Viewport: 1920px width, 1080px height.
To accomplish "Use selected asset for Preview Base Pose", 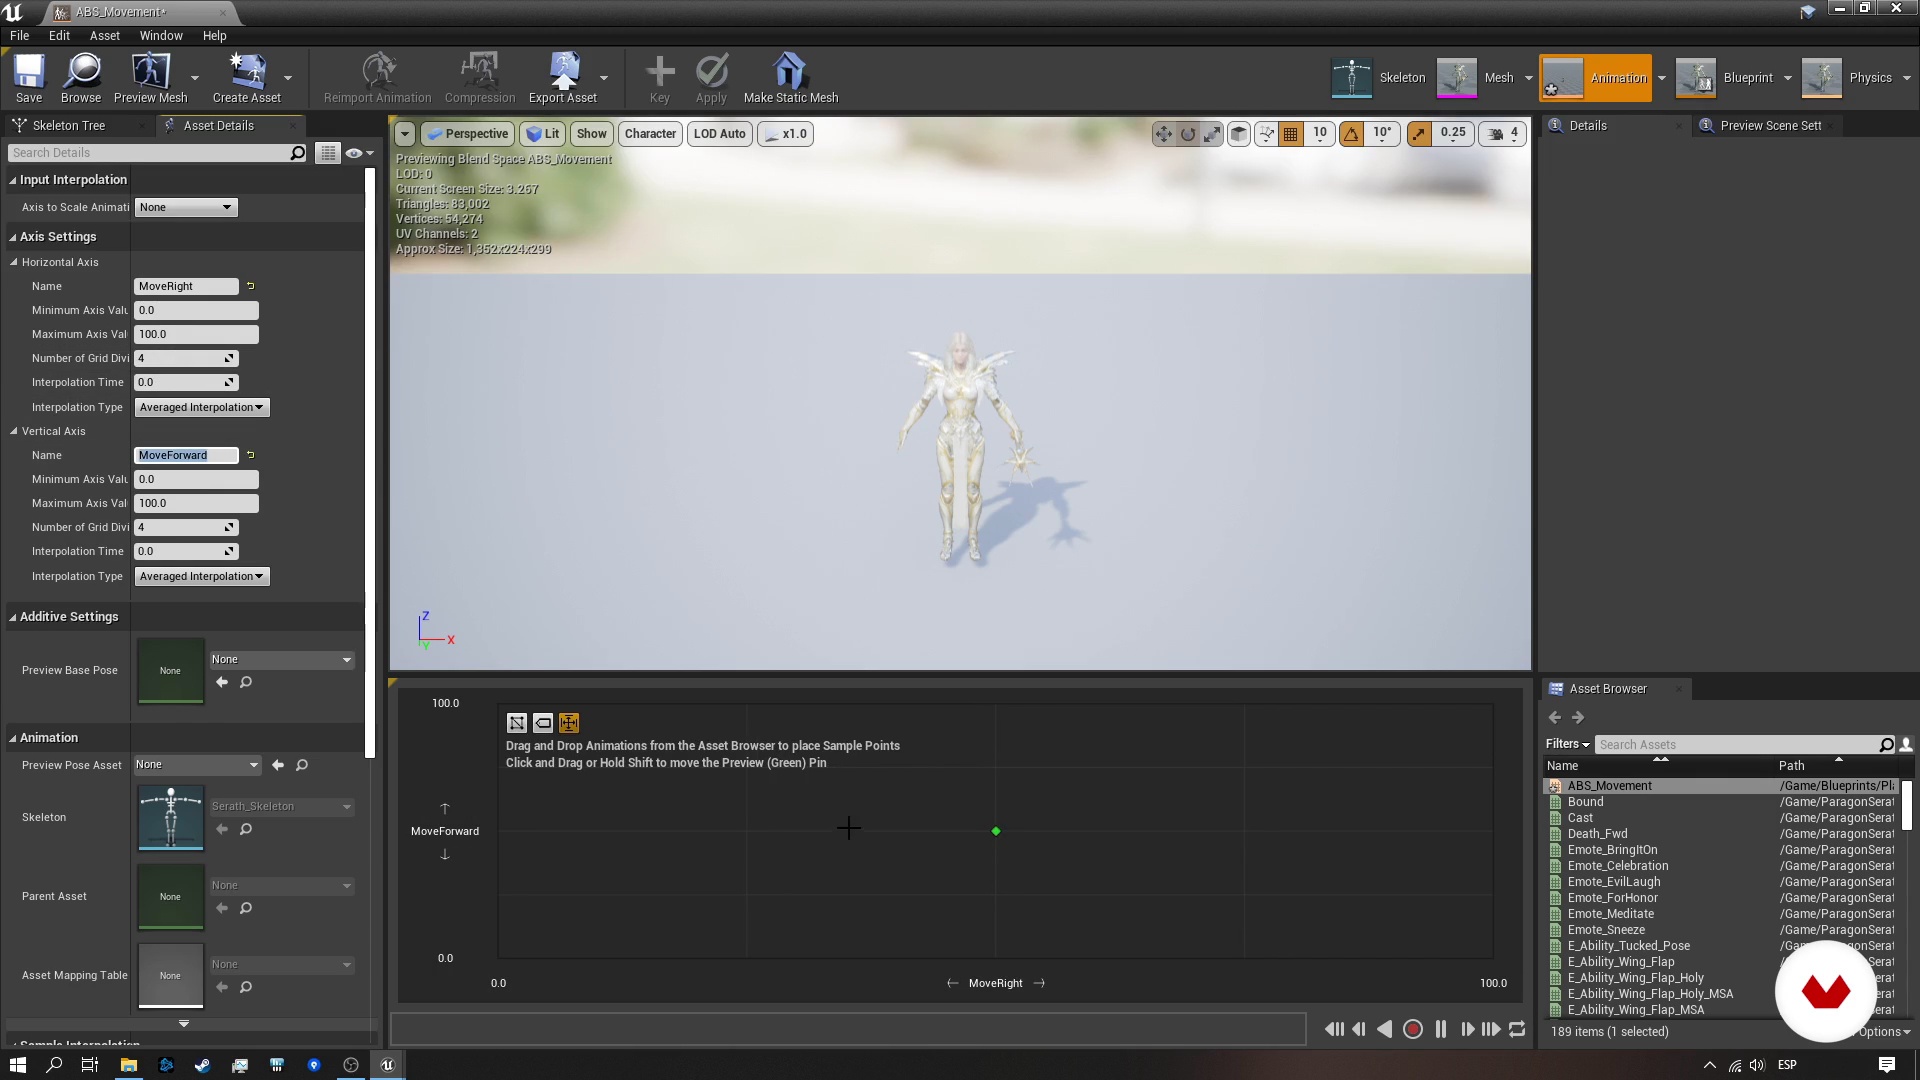I will 222,682.
